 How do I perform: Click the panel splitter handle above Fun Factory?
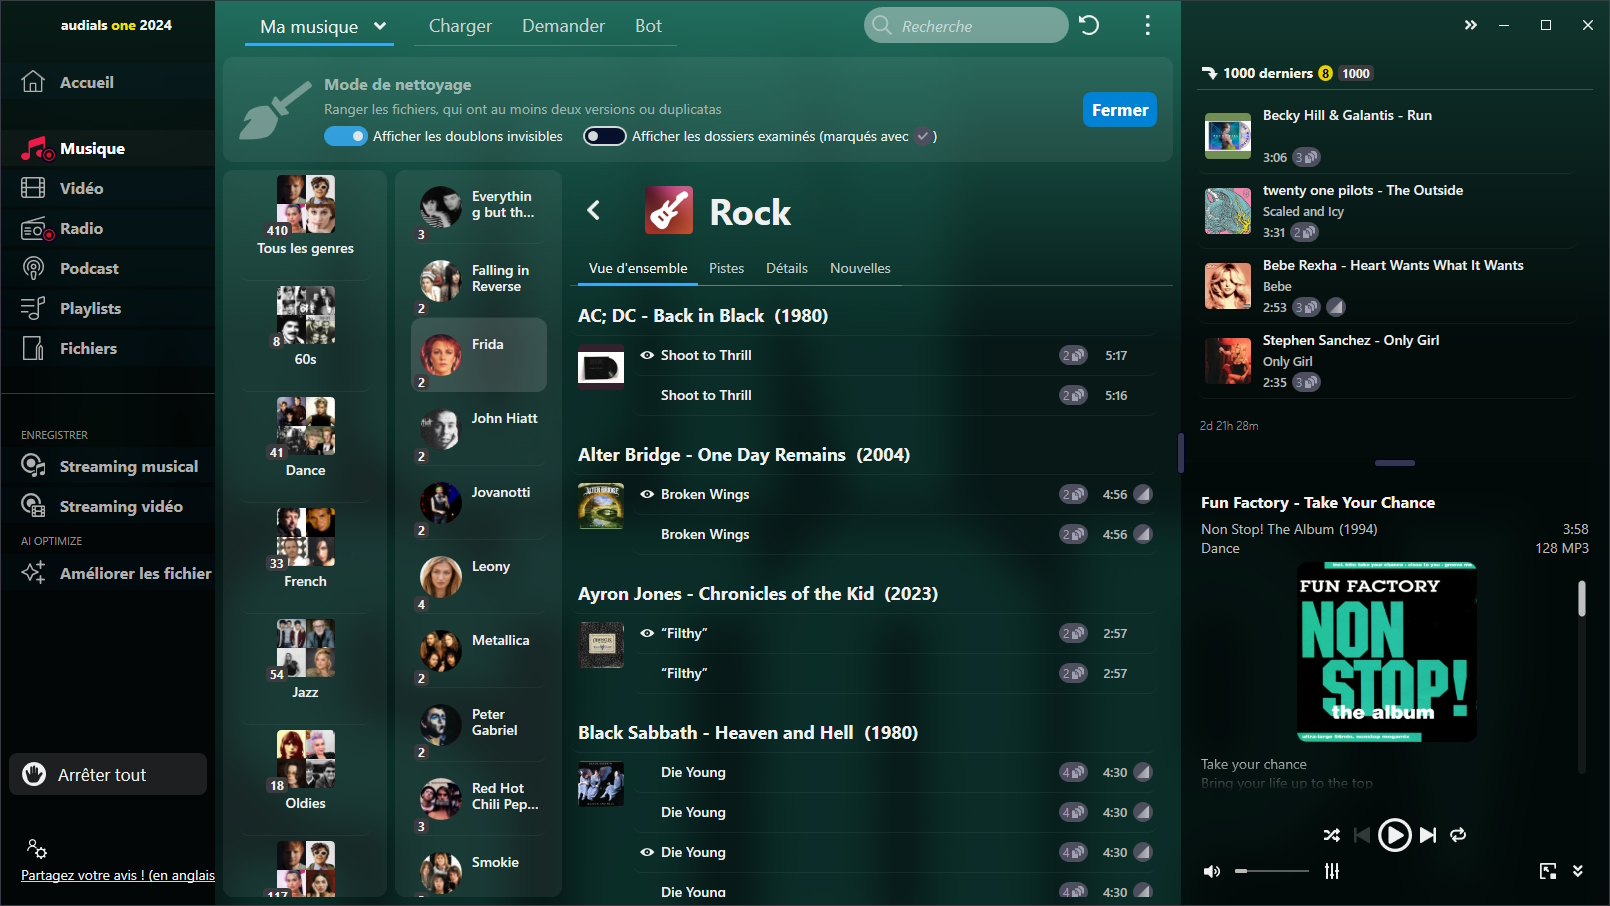[x=1394, y=463]
